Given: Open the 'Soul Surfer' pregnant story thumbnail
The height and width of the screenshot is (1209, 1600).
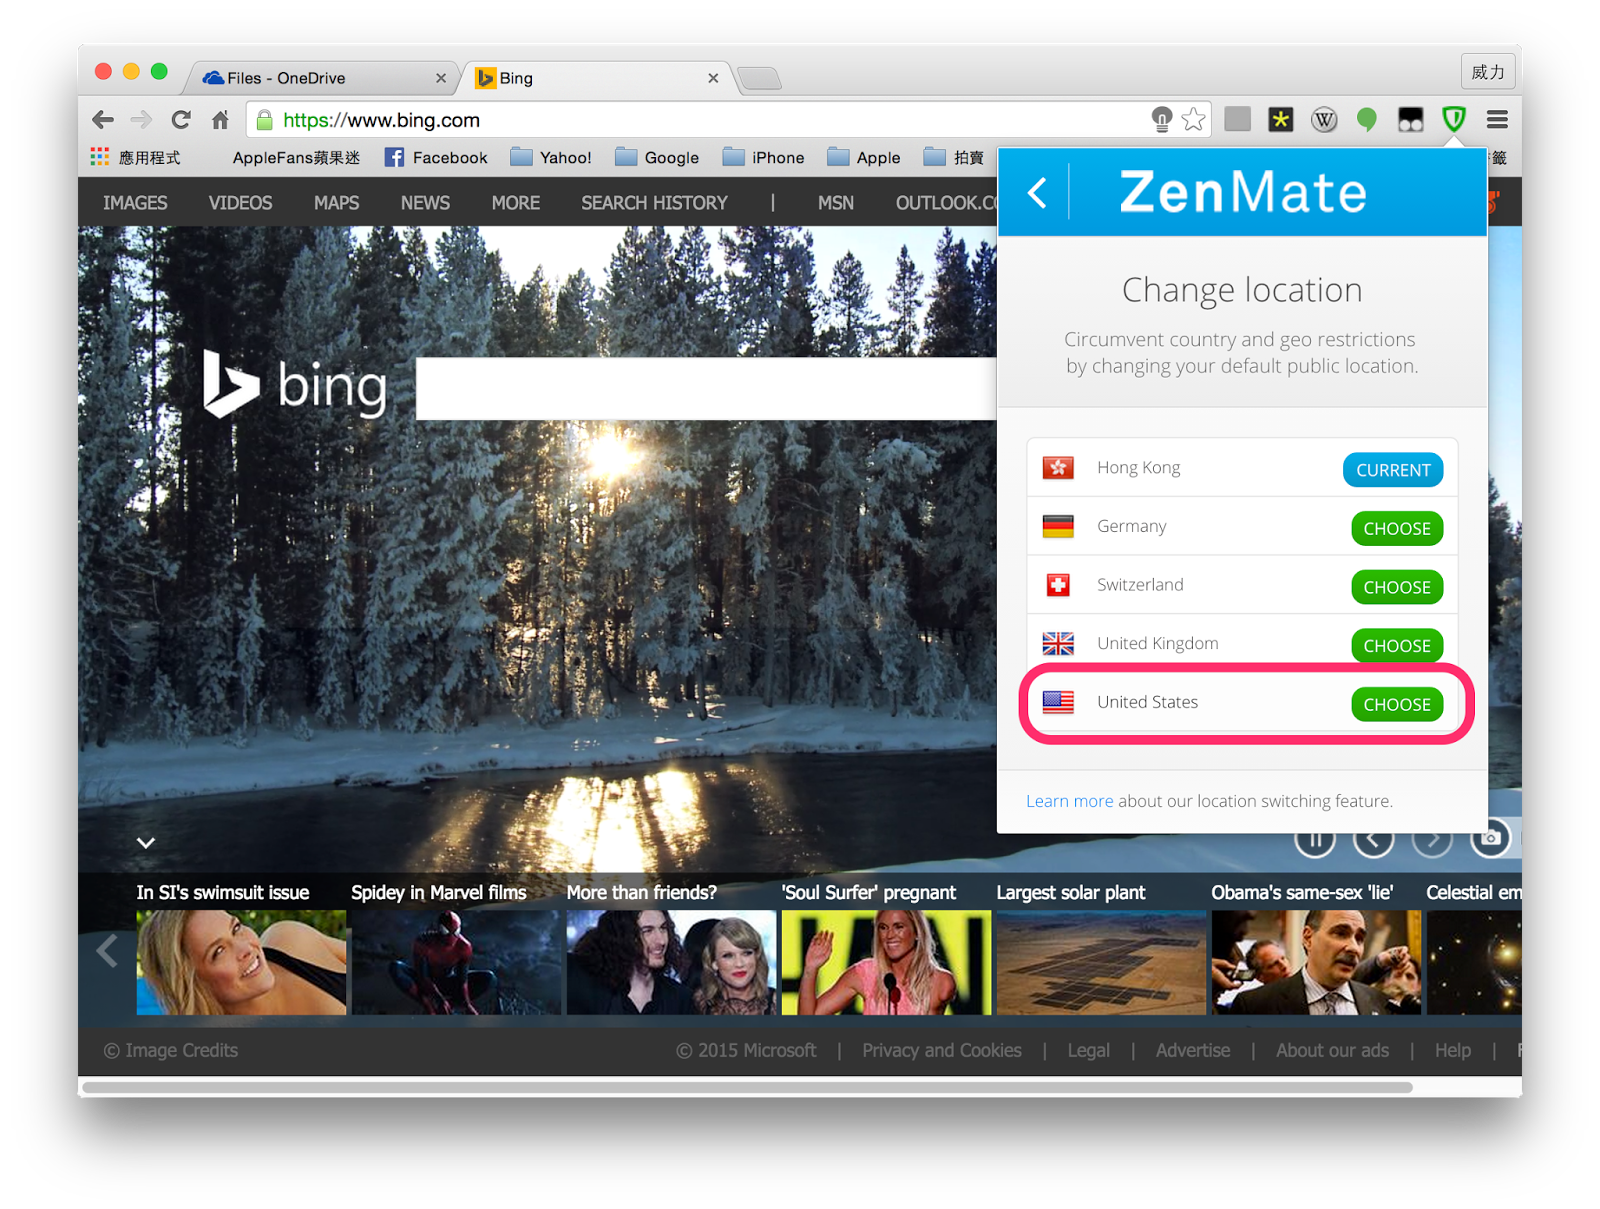Looking at the screenshot, I should point(886,962).
